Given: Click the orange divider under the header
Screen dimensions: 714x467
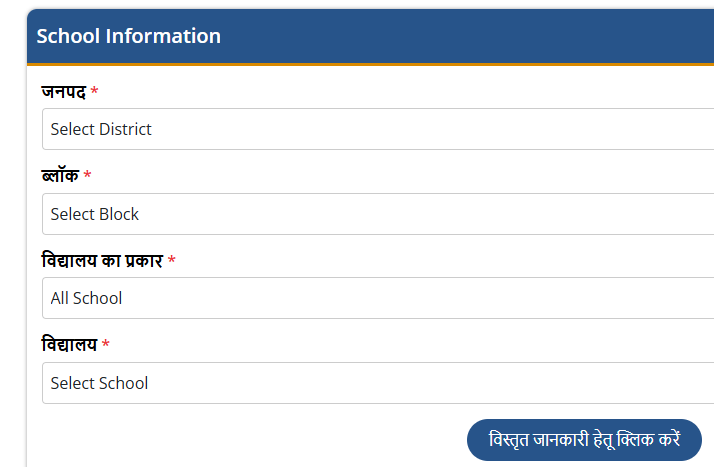Looking at the screenshot, I should [x=370, y=65].
